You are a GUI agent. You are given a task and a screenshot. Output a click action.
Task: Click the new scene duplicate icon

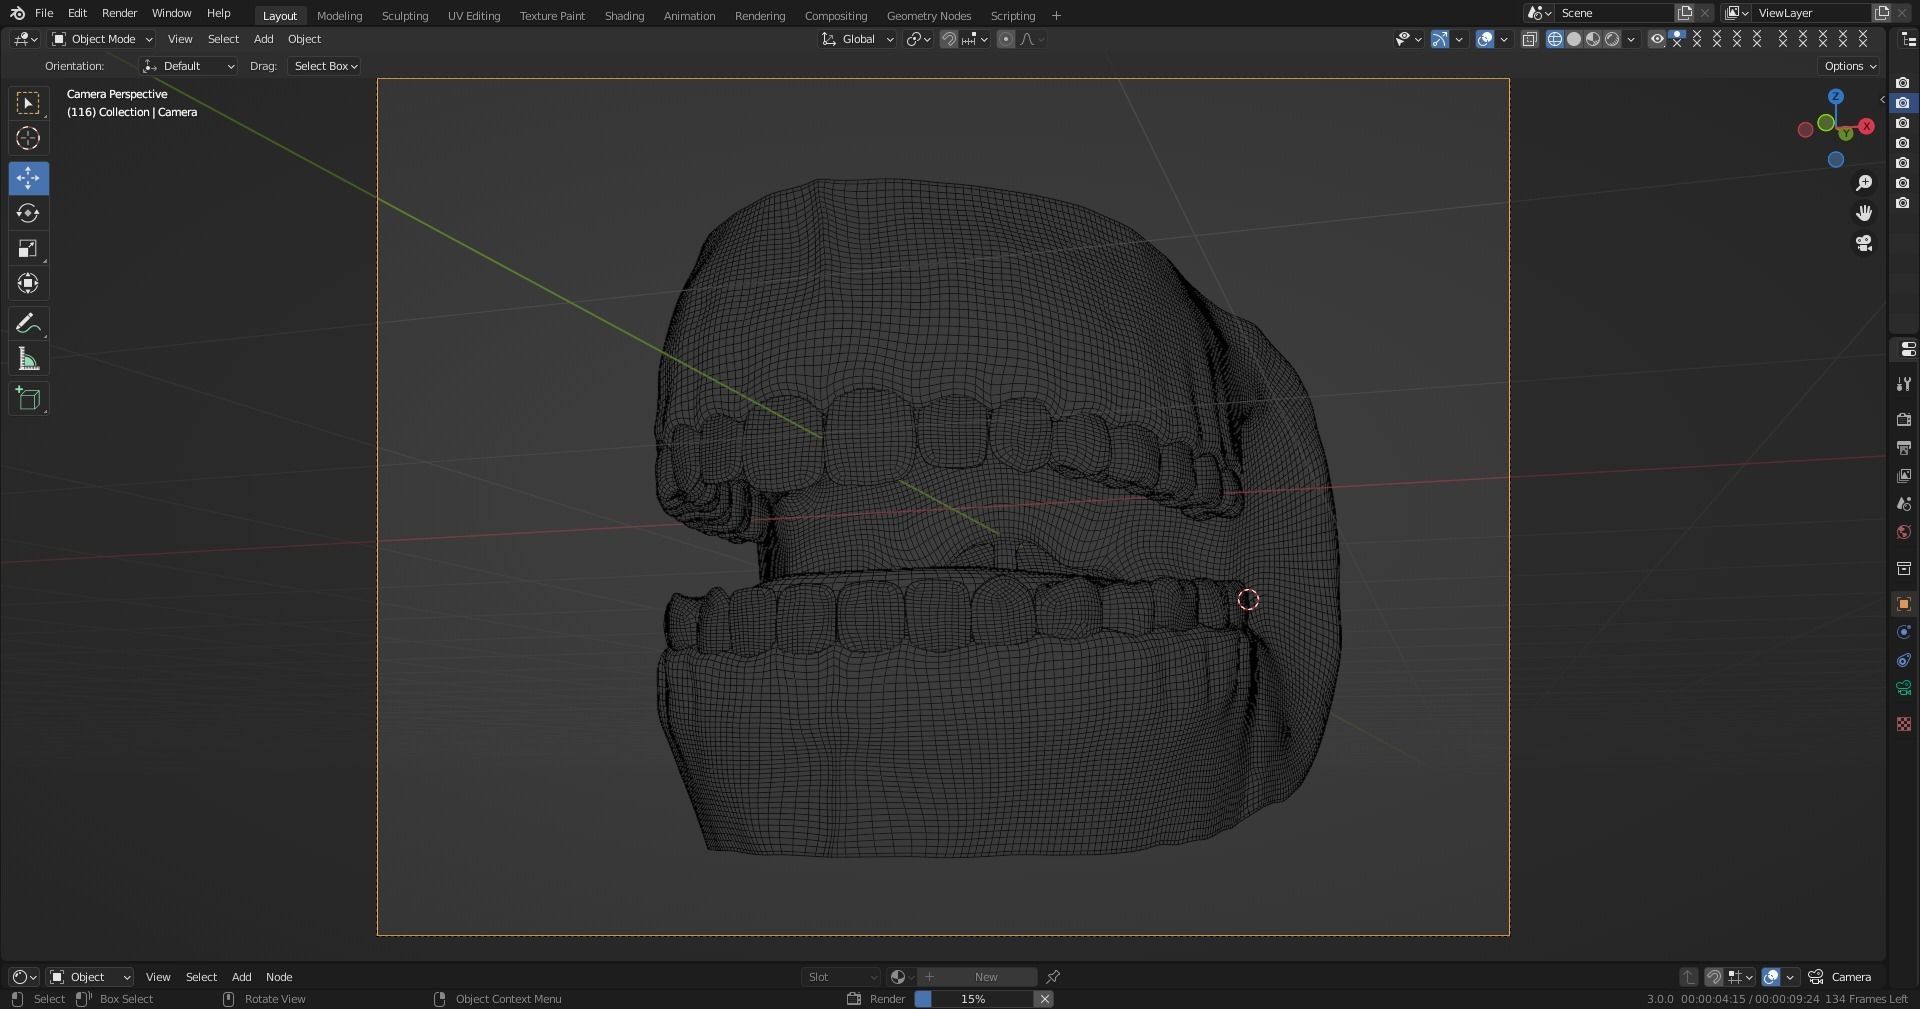pyautogui.click(x=1685, y=13)
